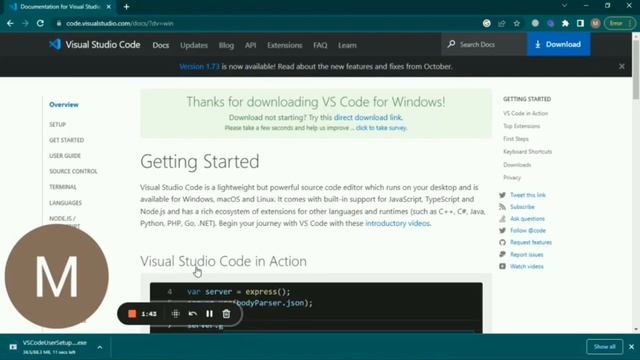Viewport: 640px width, 360px height.
Task: Go to the API page
Action: pos(250,45)
